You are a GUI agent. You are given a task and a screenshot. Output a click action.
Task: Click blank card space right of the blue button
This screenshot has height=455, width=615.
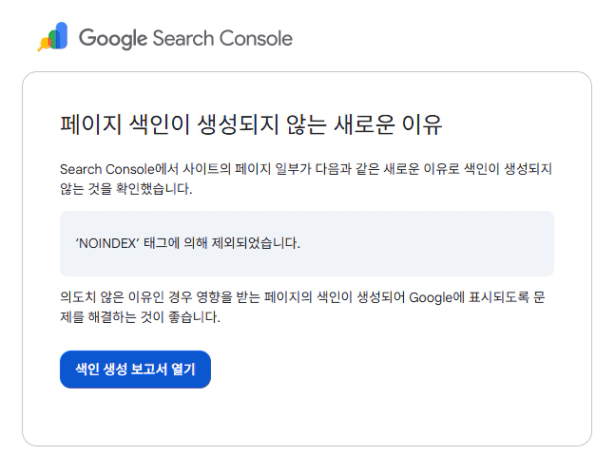(400, 369)
